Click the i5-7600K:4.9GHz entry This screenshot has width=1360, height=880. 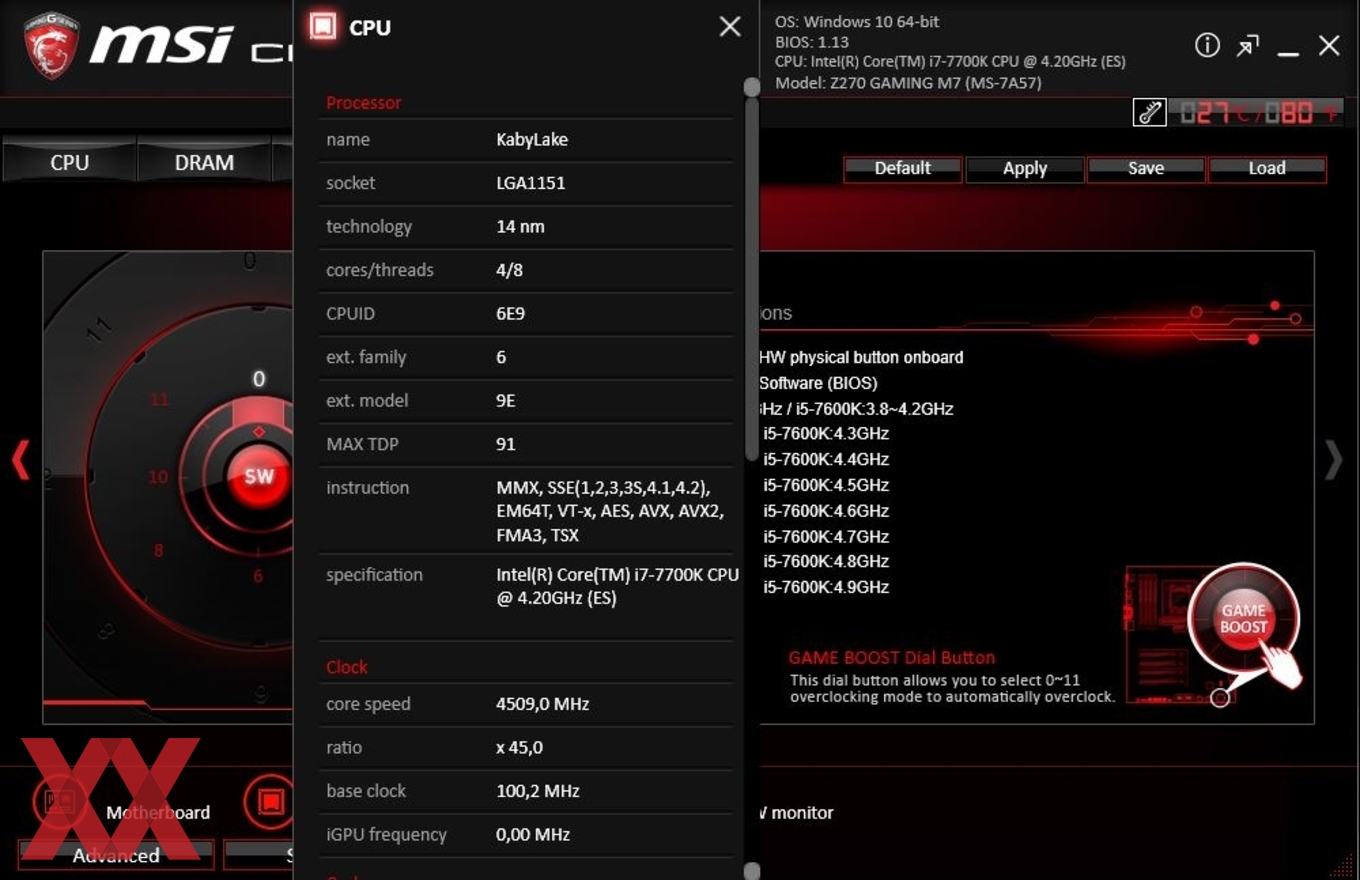click(826, 588)
